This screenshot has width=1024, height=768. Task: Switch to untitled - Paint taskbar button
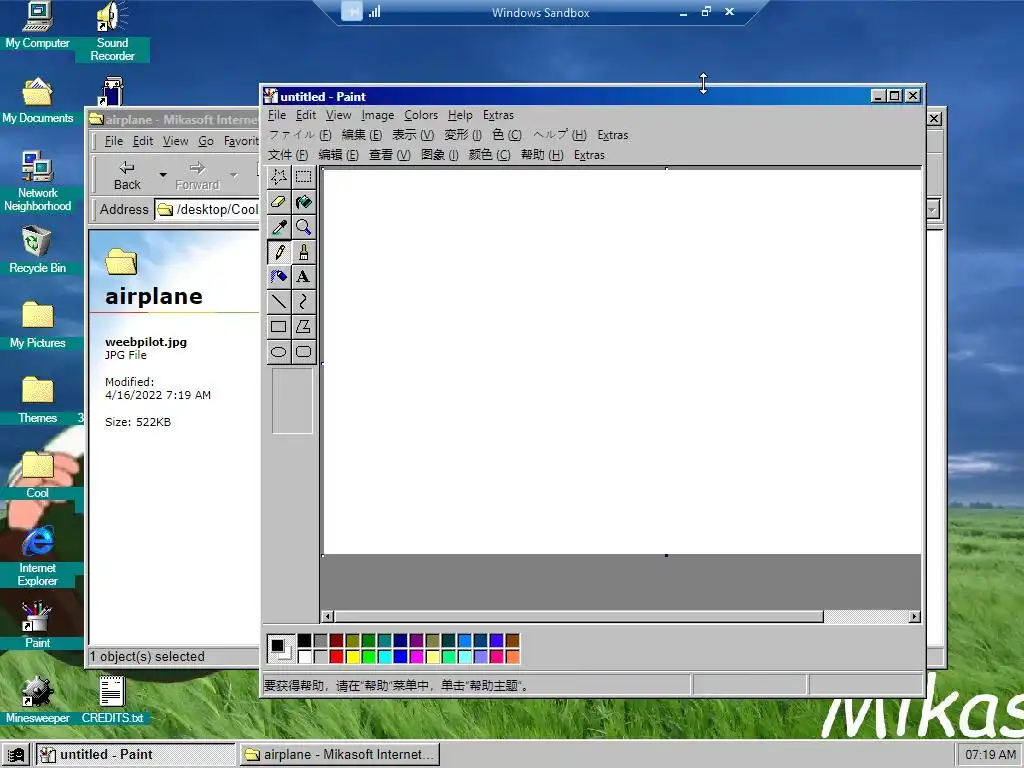(135, 755)
